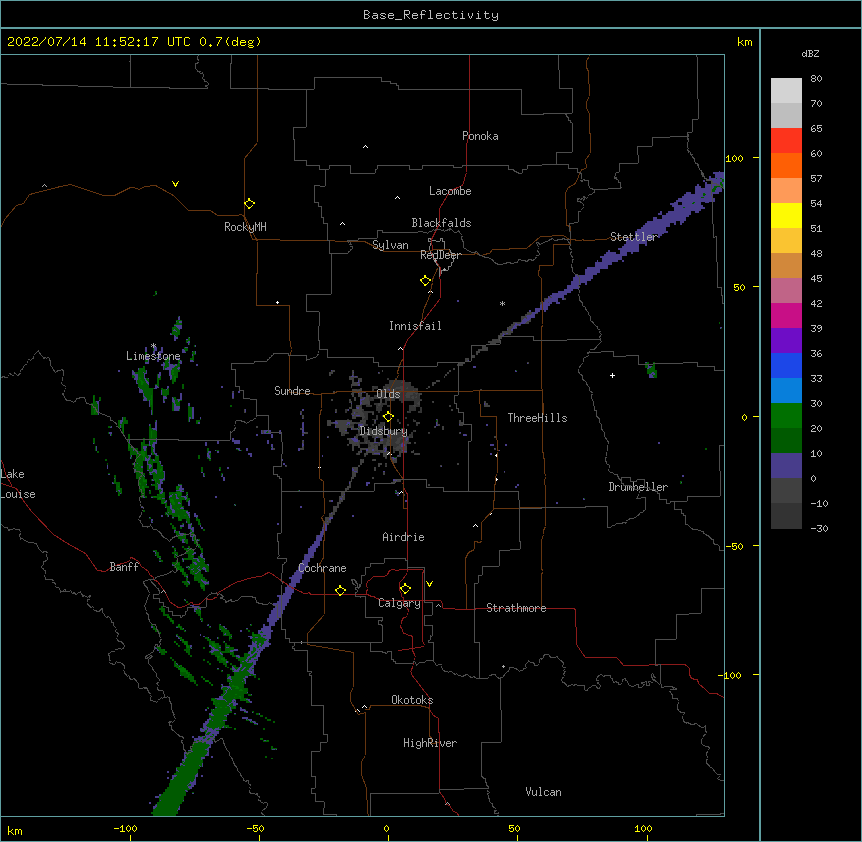Click the Vulcan town label
Image resolution: width=862 pixels, height=842 pixels.
coord(543,792)
